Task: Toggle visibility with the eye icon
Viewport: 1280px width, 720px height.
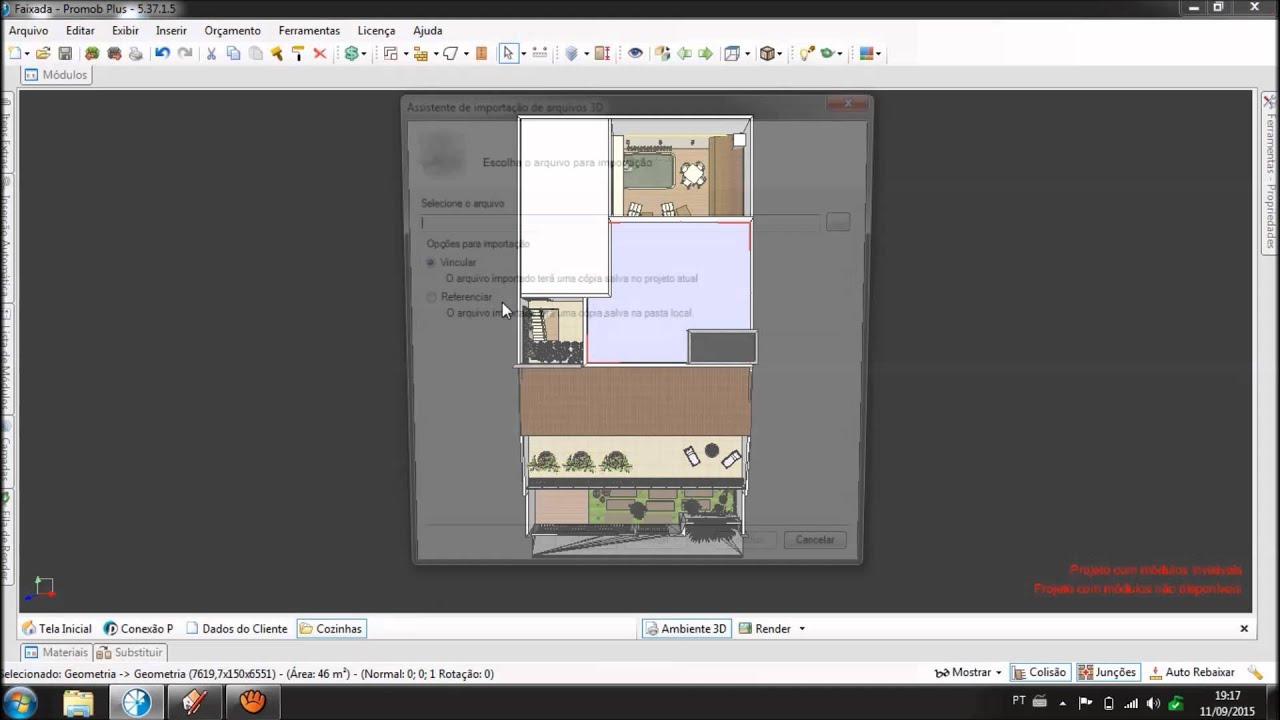Action: coord(635,54)
